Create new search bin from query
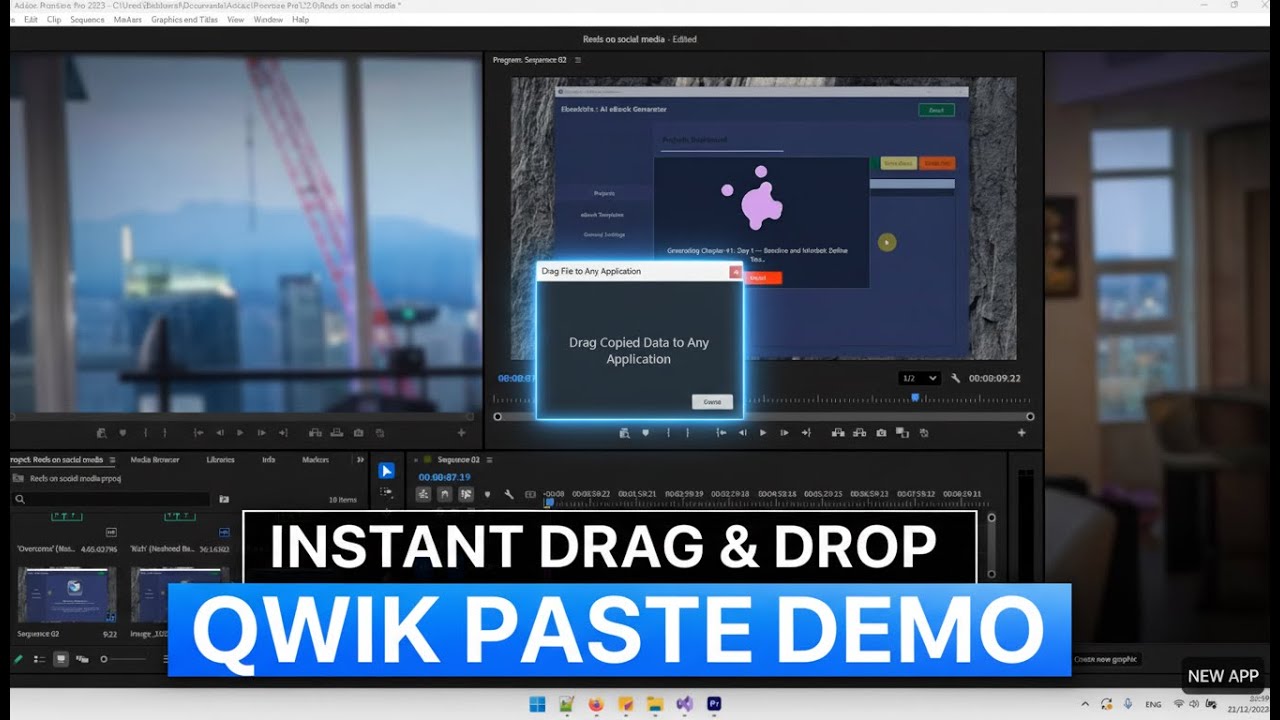Viewport: 1280px width, 720px height. coord(224,499)
